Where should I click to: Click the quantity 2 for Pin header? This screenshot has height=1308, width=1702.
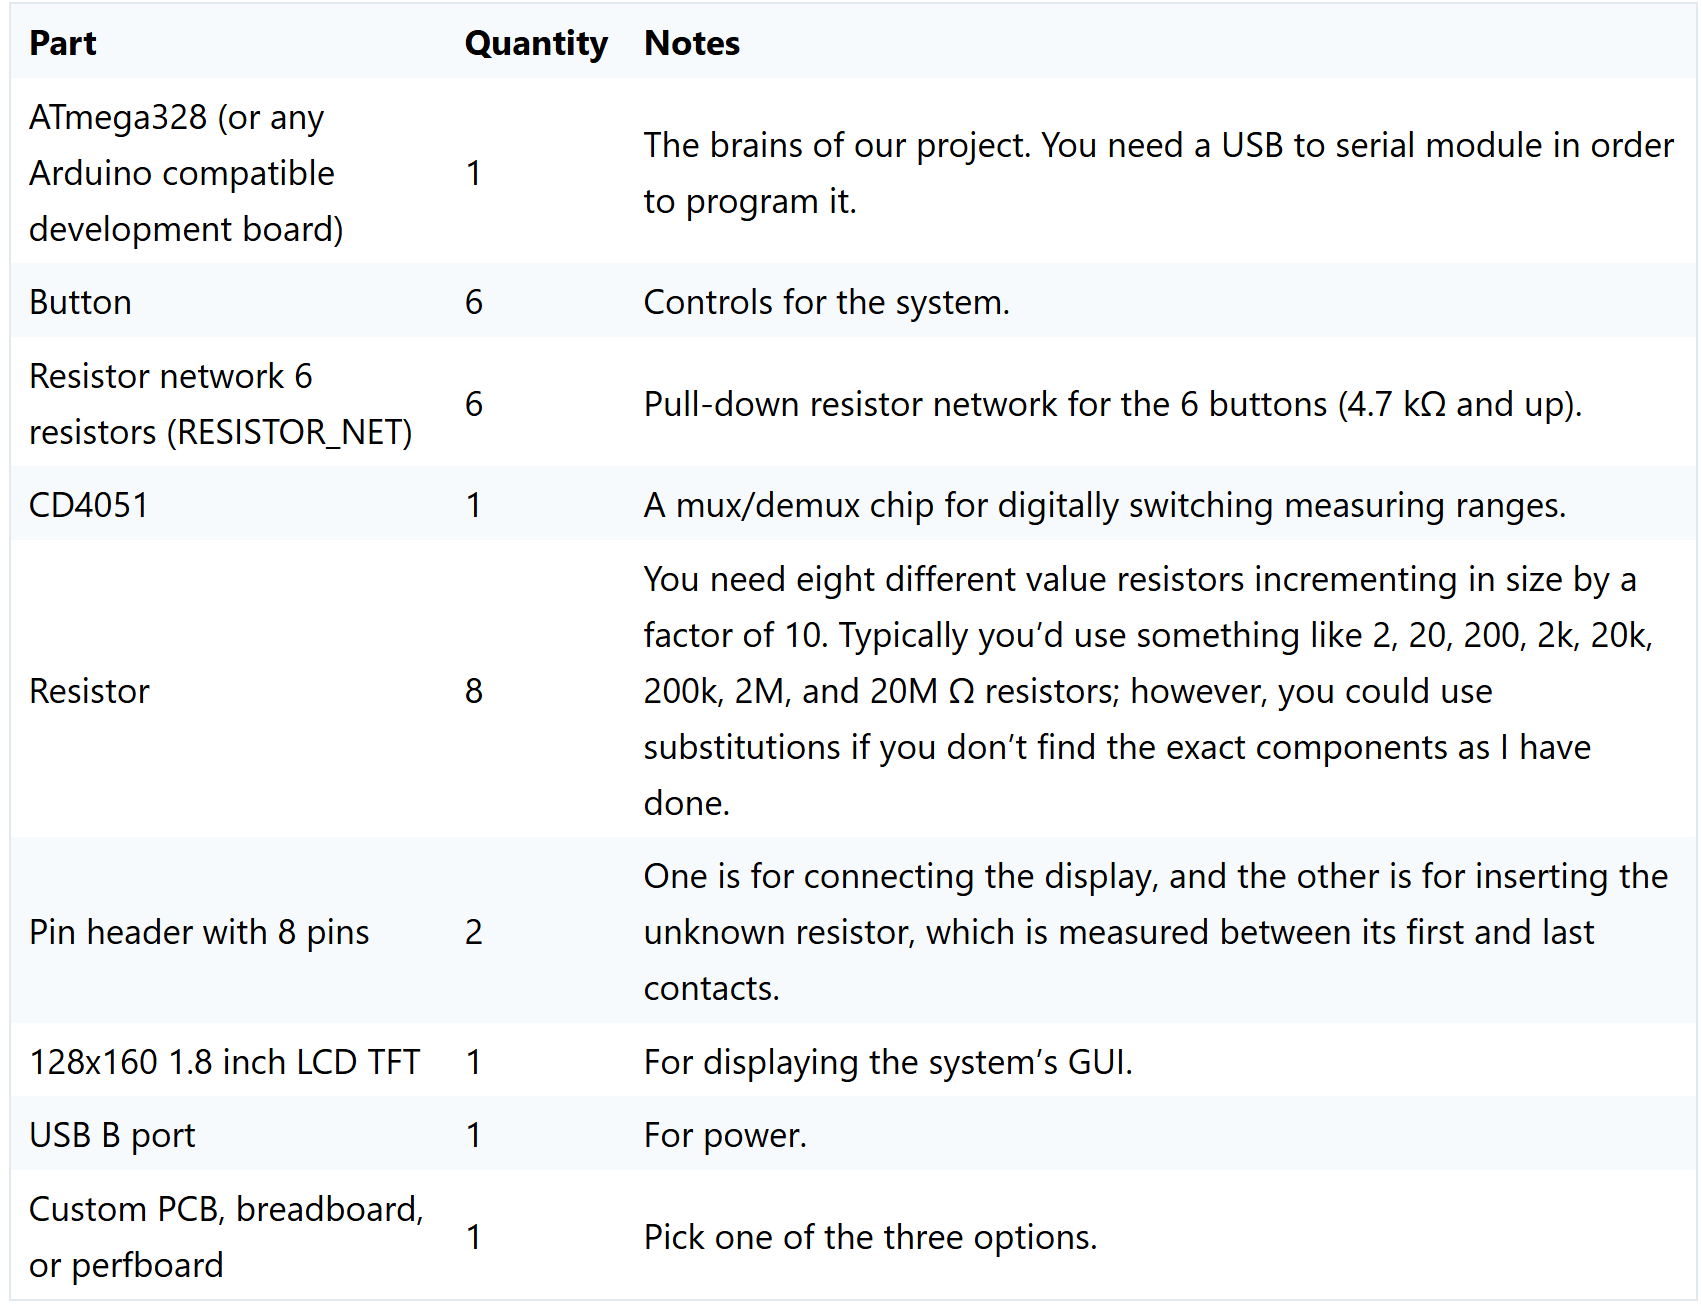point(474,932)
